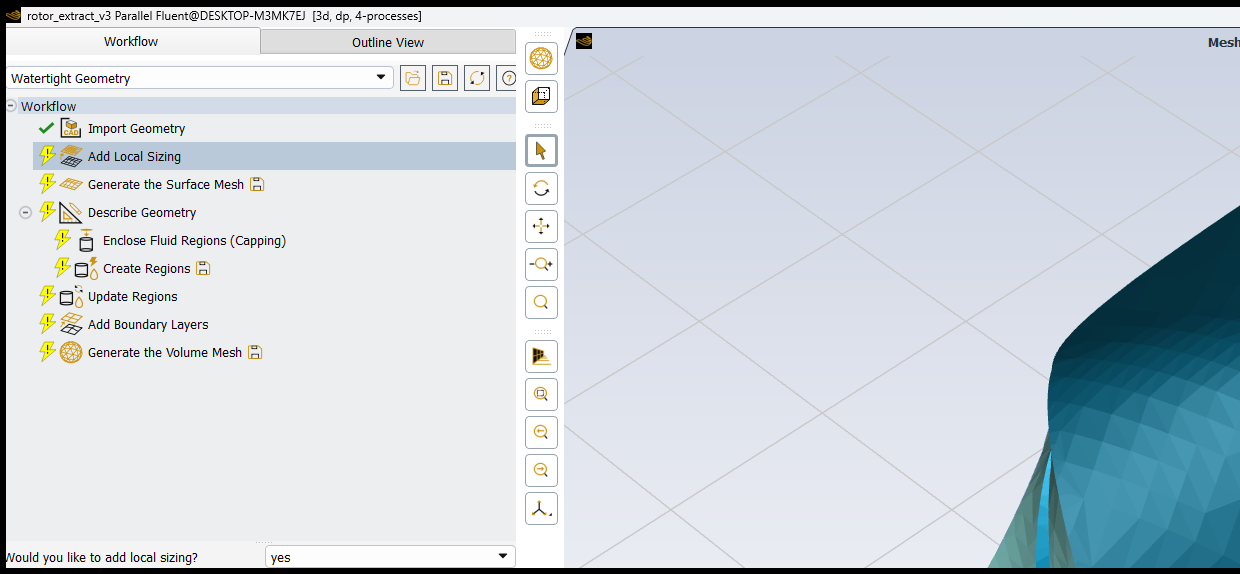Click the Describe Geometry ruler icon
The height and width of the screenshot is (574, 1240).
(x=71, y=212)
